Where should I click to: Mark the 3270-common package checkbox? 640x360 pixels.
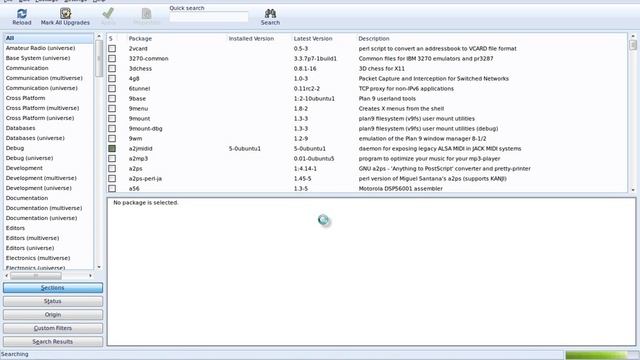112,58
